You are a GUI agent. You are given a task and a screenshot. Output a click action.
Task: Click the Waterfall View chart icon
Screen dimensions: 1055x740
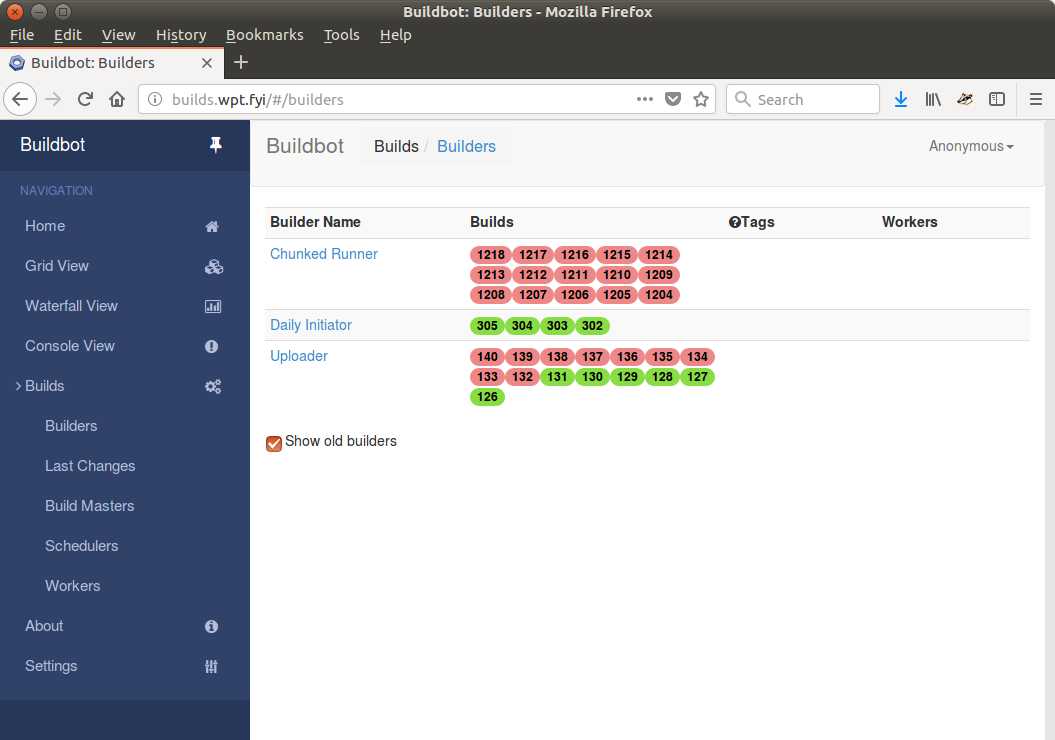[x=213, y=306]
